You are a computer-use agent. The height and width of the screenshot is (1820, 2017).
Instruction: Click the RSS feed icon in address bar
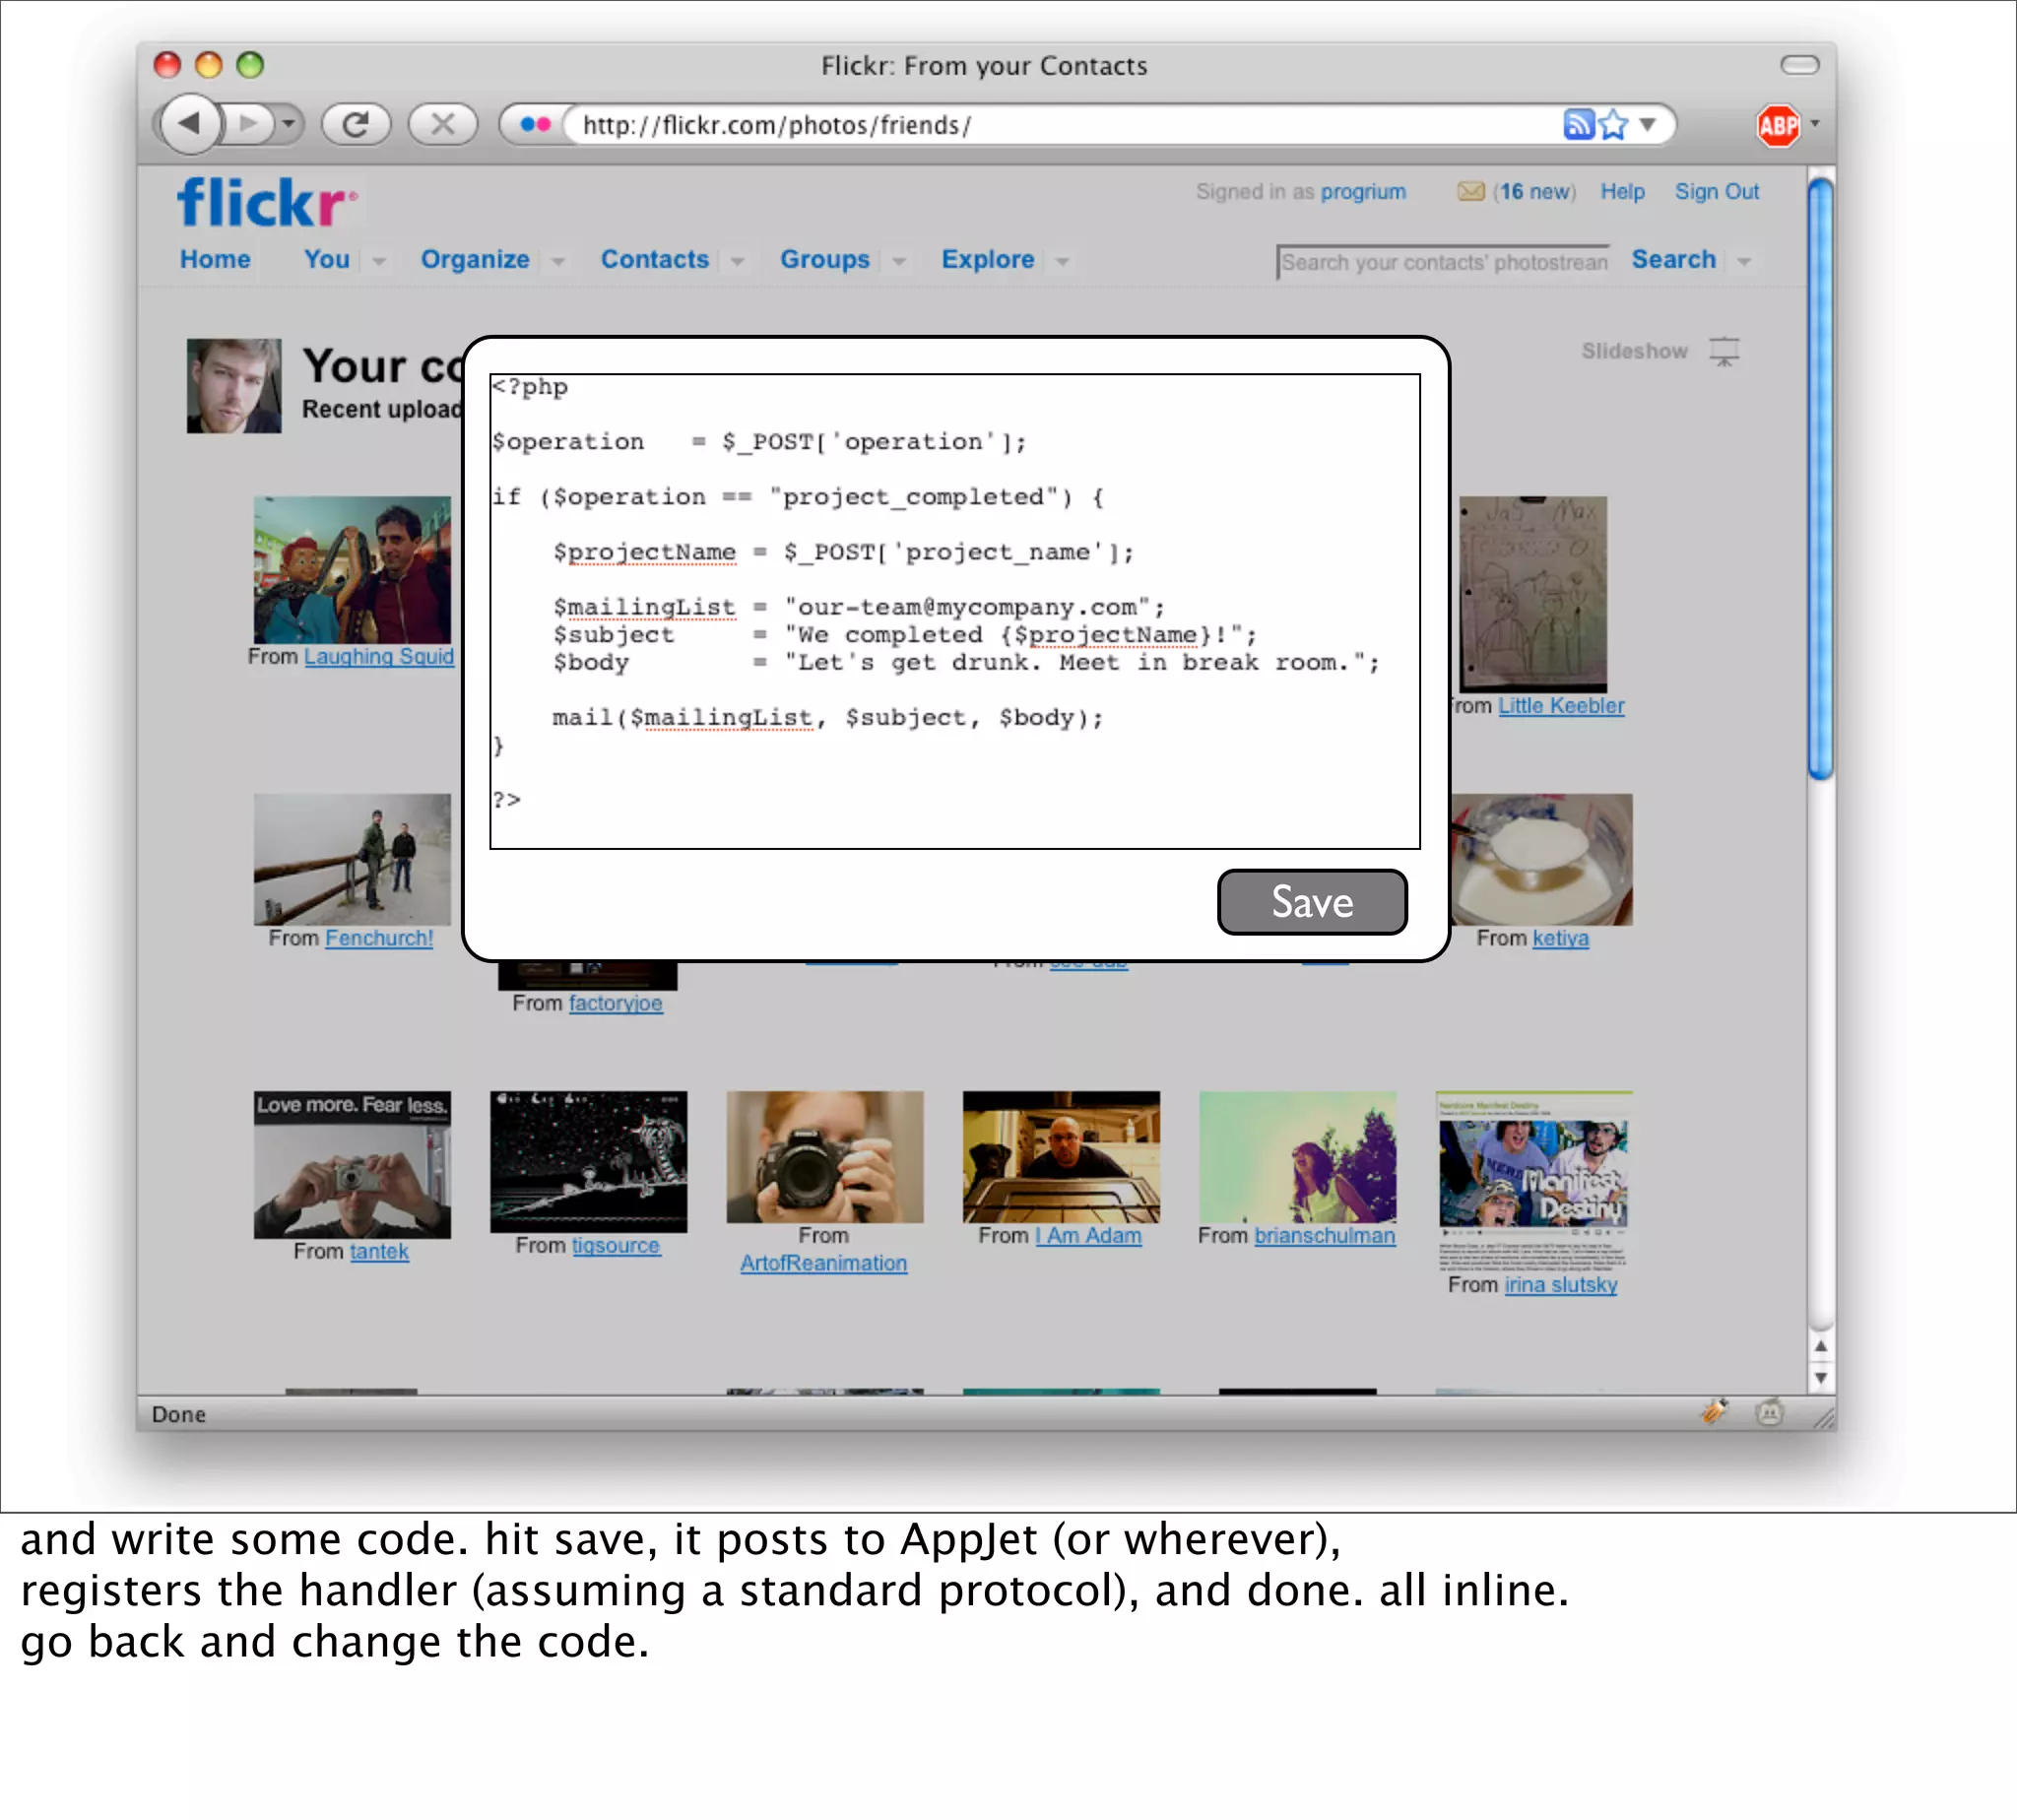[1577, 124]
